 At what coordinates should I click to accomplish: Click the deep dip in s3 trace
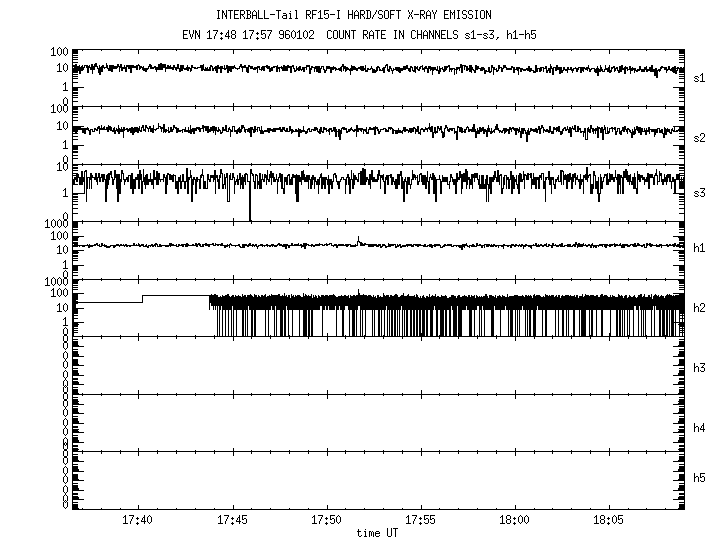click(x=250, y=210)
